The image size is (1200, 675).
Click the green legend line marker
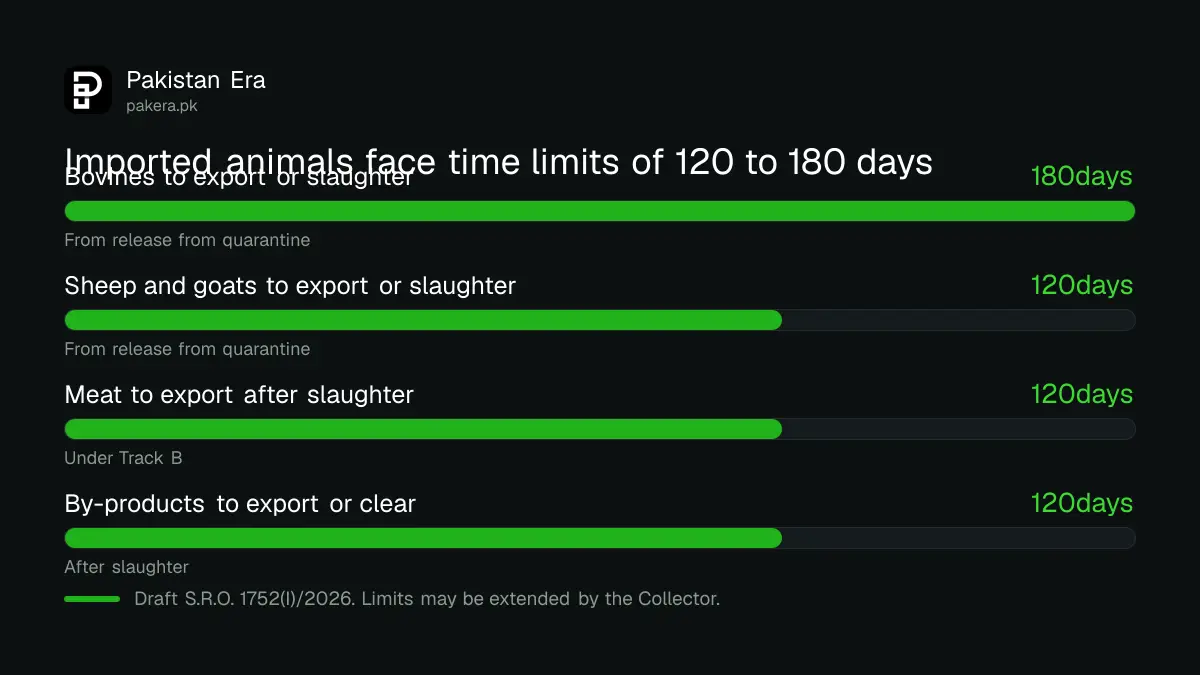[92, 599]
